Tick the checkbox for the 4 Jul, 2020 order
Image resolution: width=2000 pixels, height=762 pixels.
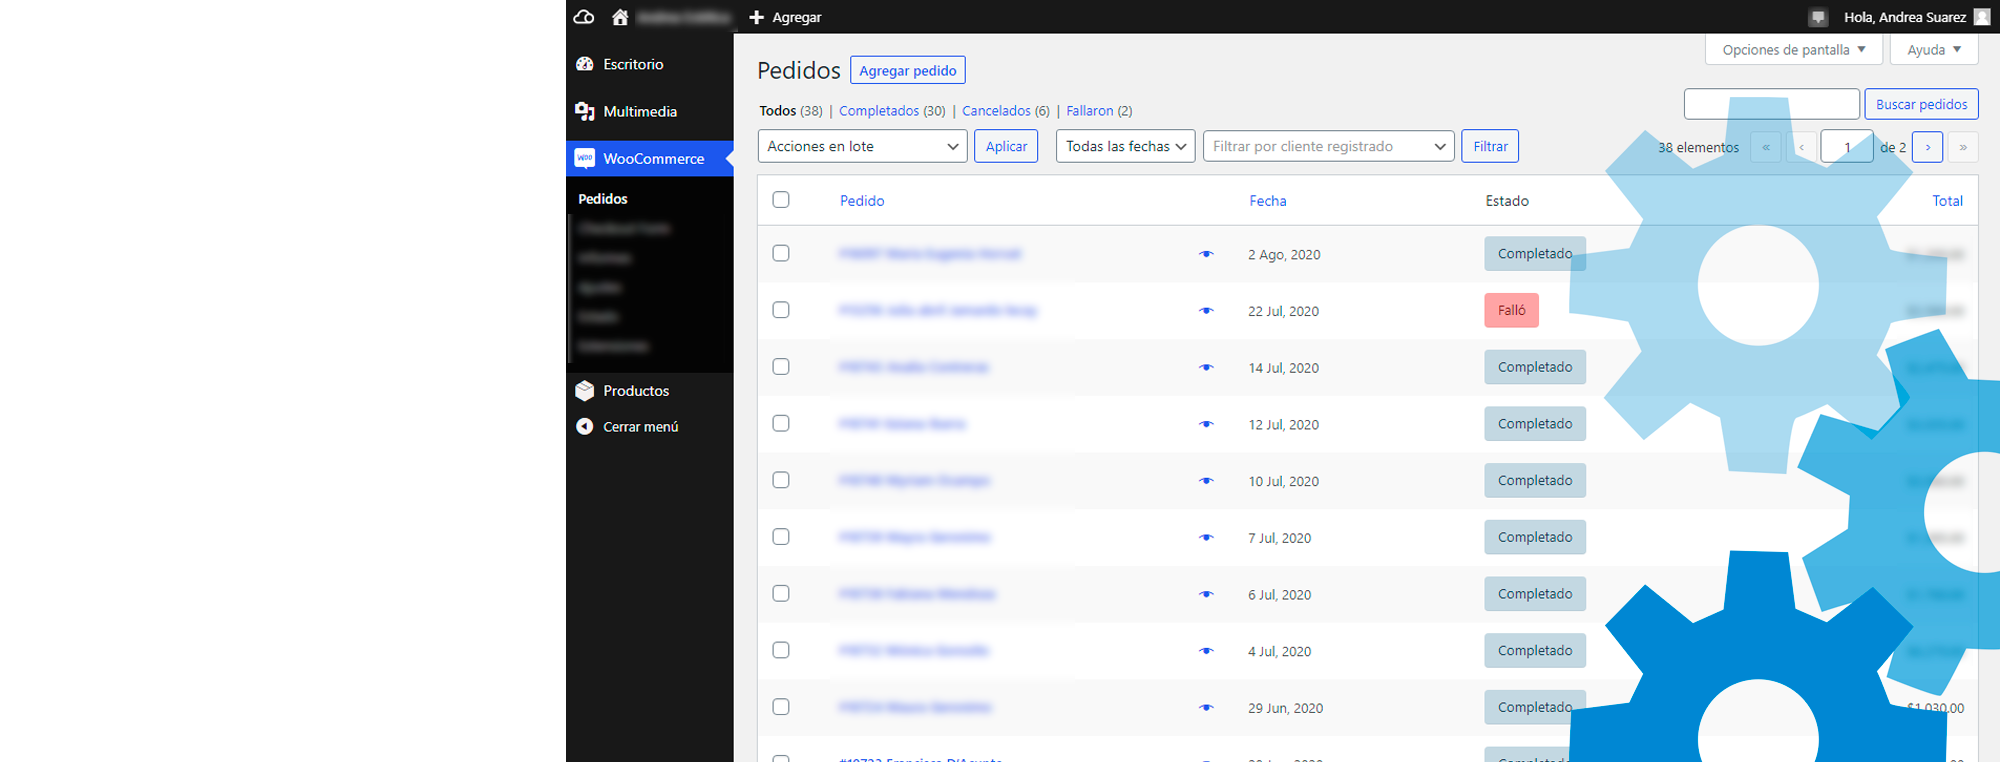click(781, 650)
